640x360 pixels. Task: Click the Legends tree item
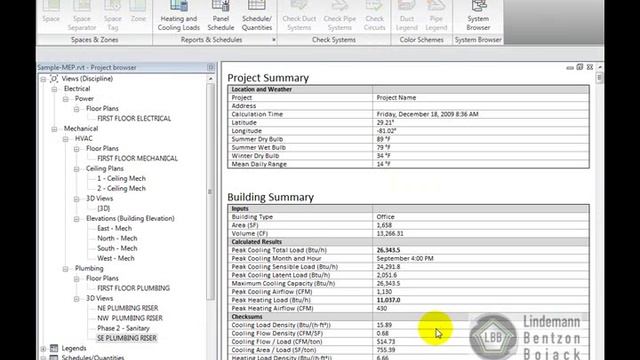(74, 348)
